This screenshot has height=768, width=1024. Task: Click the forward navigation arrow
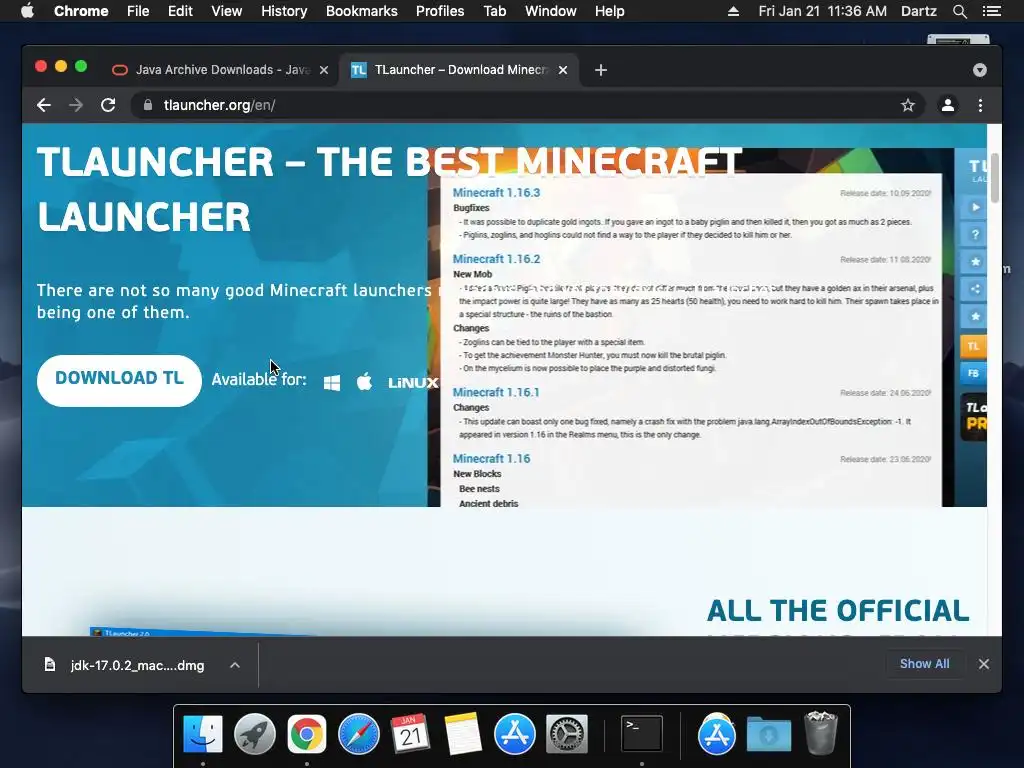click(x=76, y=105)
